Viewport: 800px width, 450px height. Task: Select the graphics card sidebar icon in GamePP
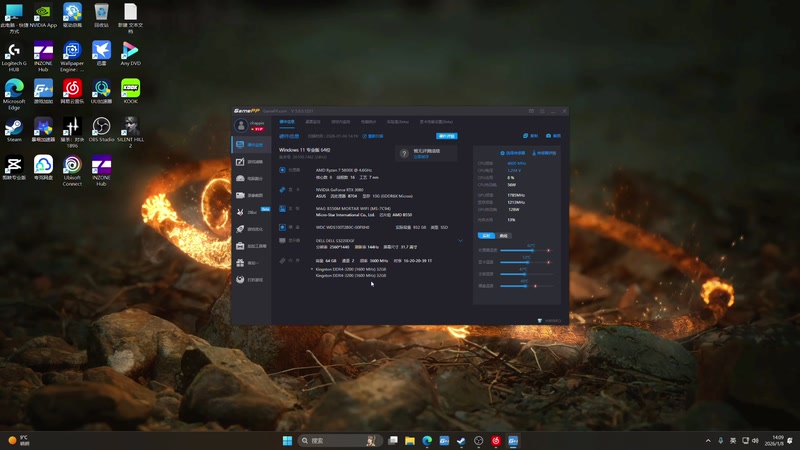coord(240,195)
